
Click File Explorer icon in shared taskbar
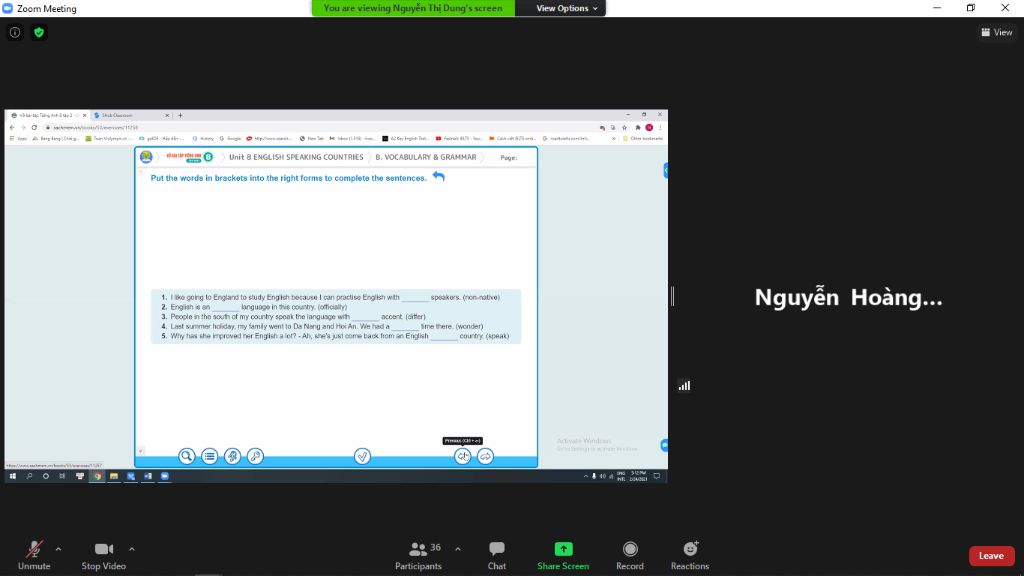(x=114, y=476)
